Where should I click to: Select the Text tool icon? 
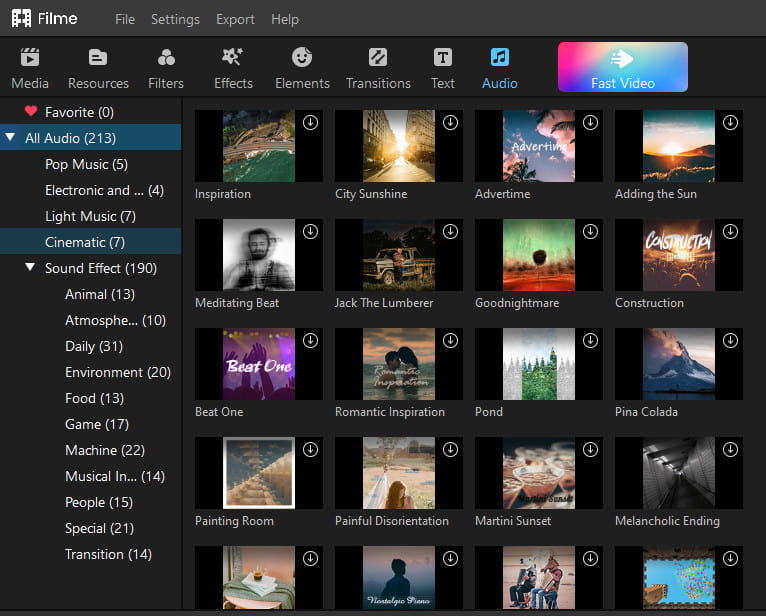coord(443,58)
